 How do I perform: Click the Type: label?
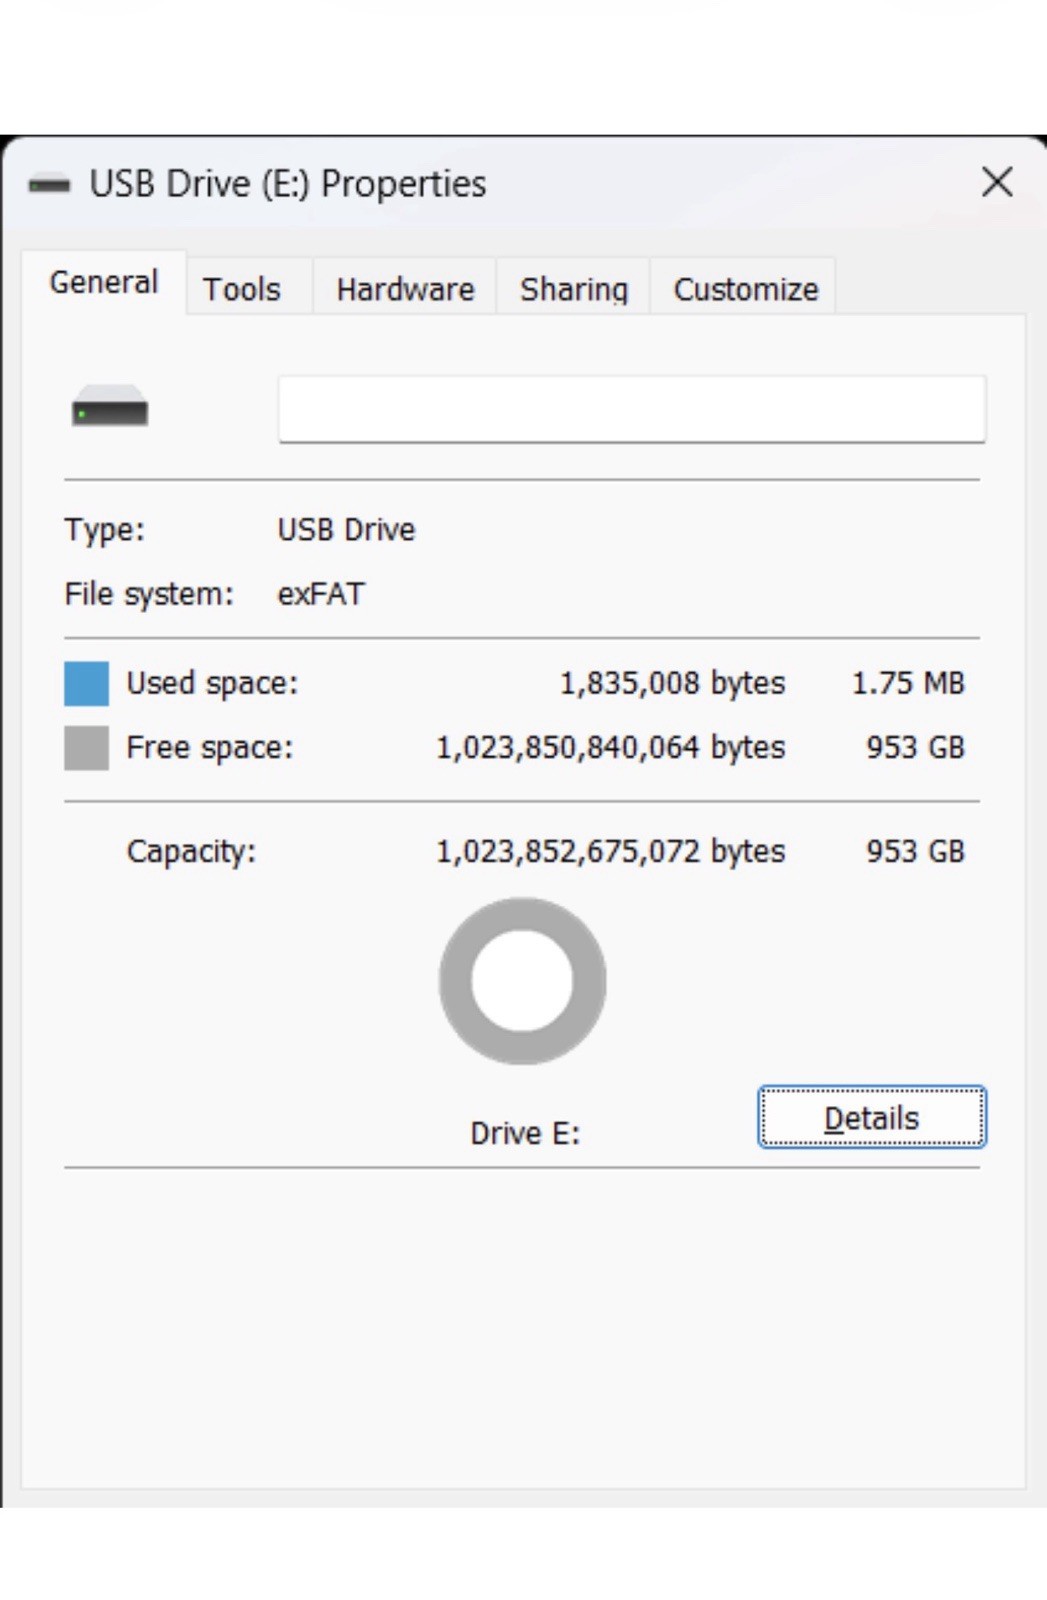click(104, 530)
